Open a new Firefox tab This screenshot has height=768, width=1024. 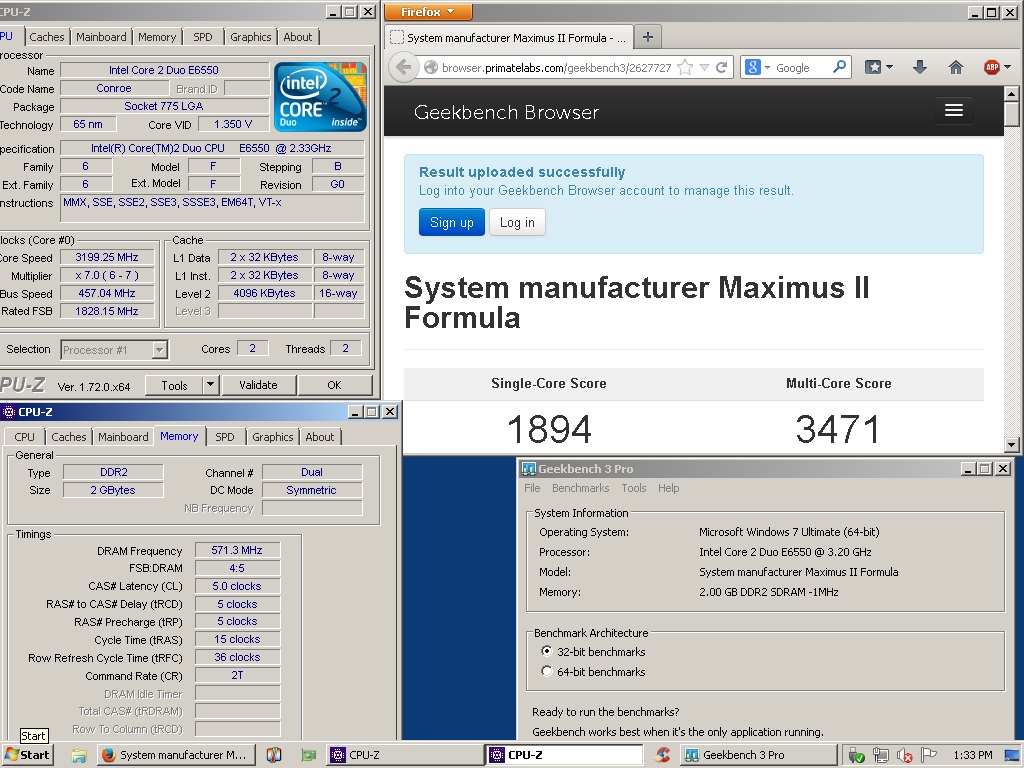(x=647, y=37)
